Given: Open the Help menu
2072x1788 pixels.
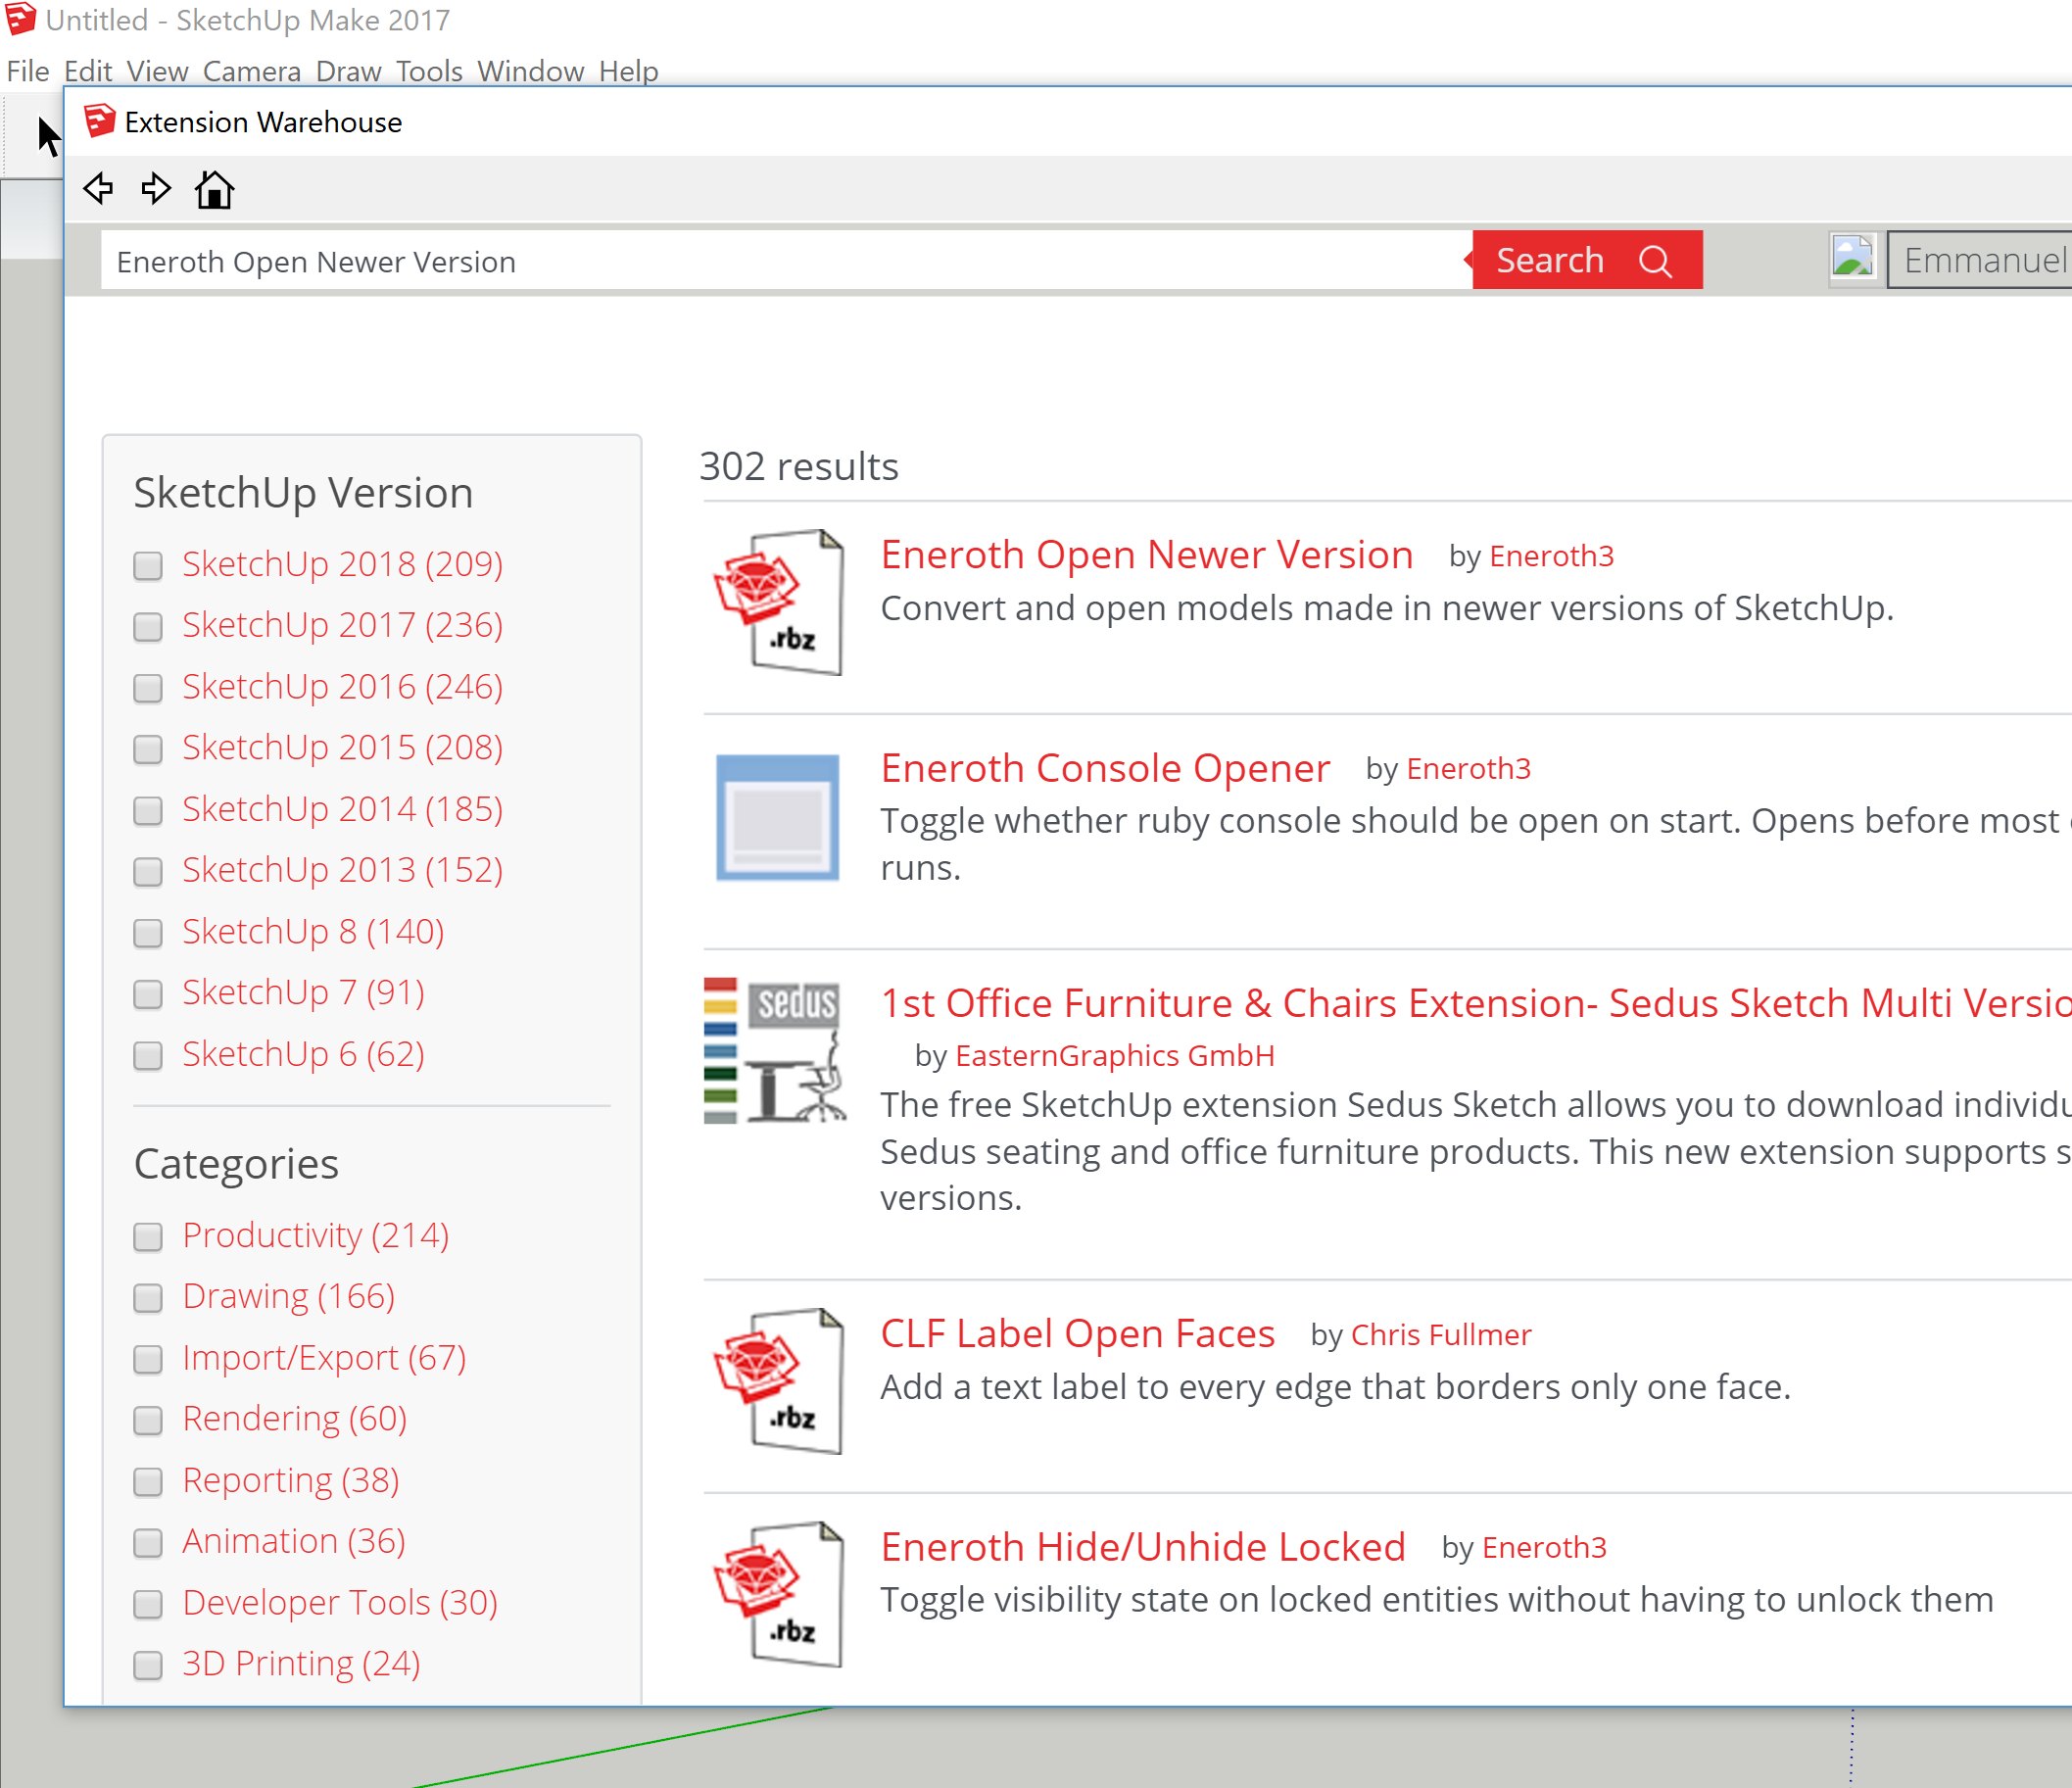Looking at the screenshot, I should (628, 71).
